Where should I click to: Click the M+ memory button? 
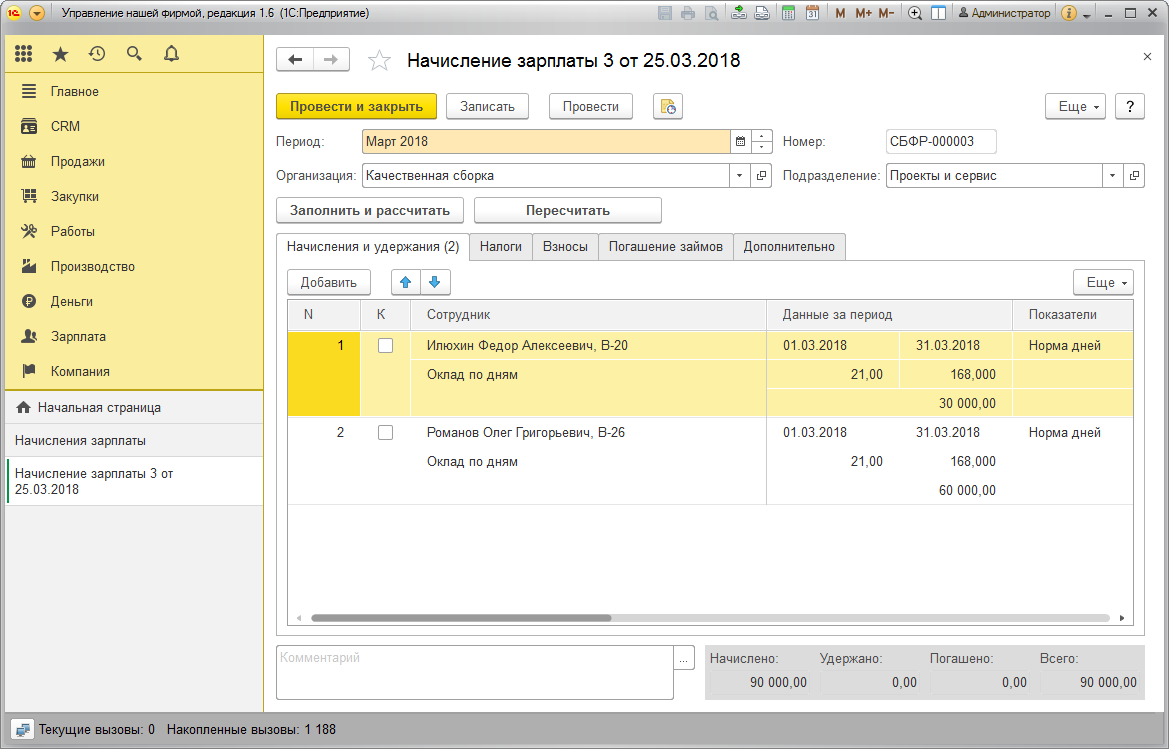pyautogui.click(x=863, y=13)
